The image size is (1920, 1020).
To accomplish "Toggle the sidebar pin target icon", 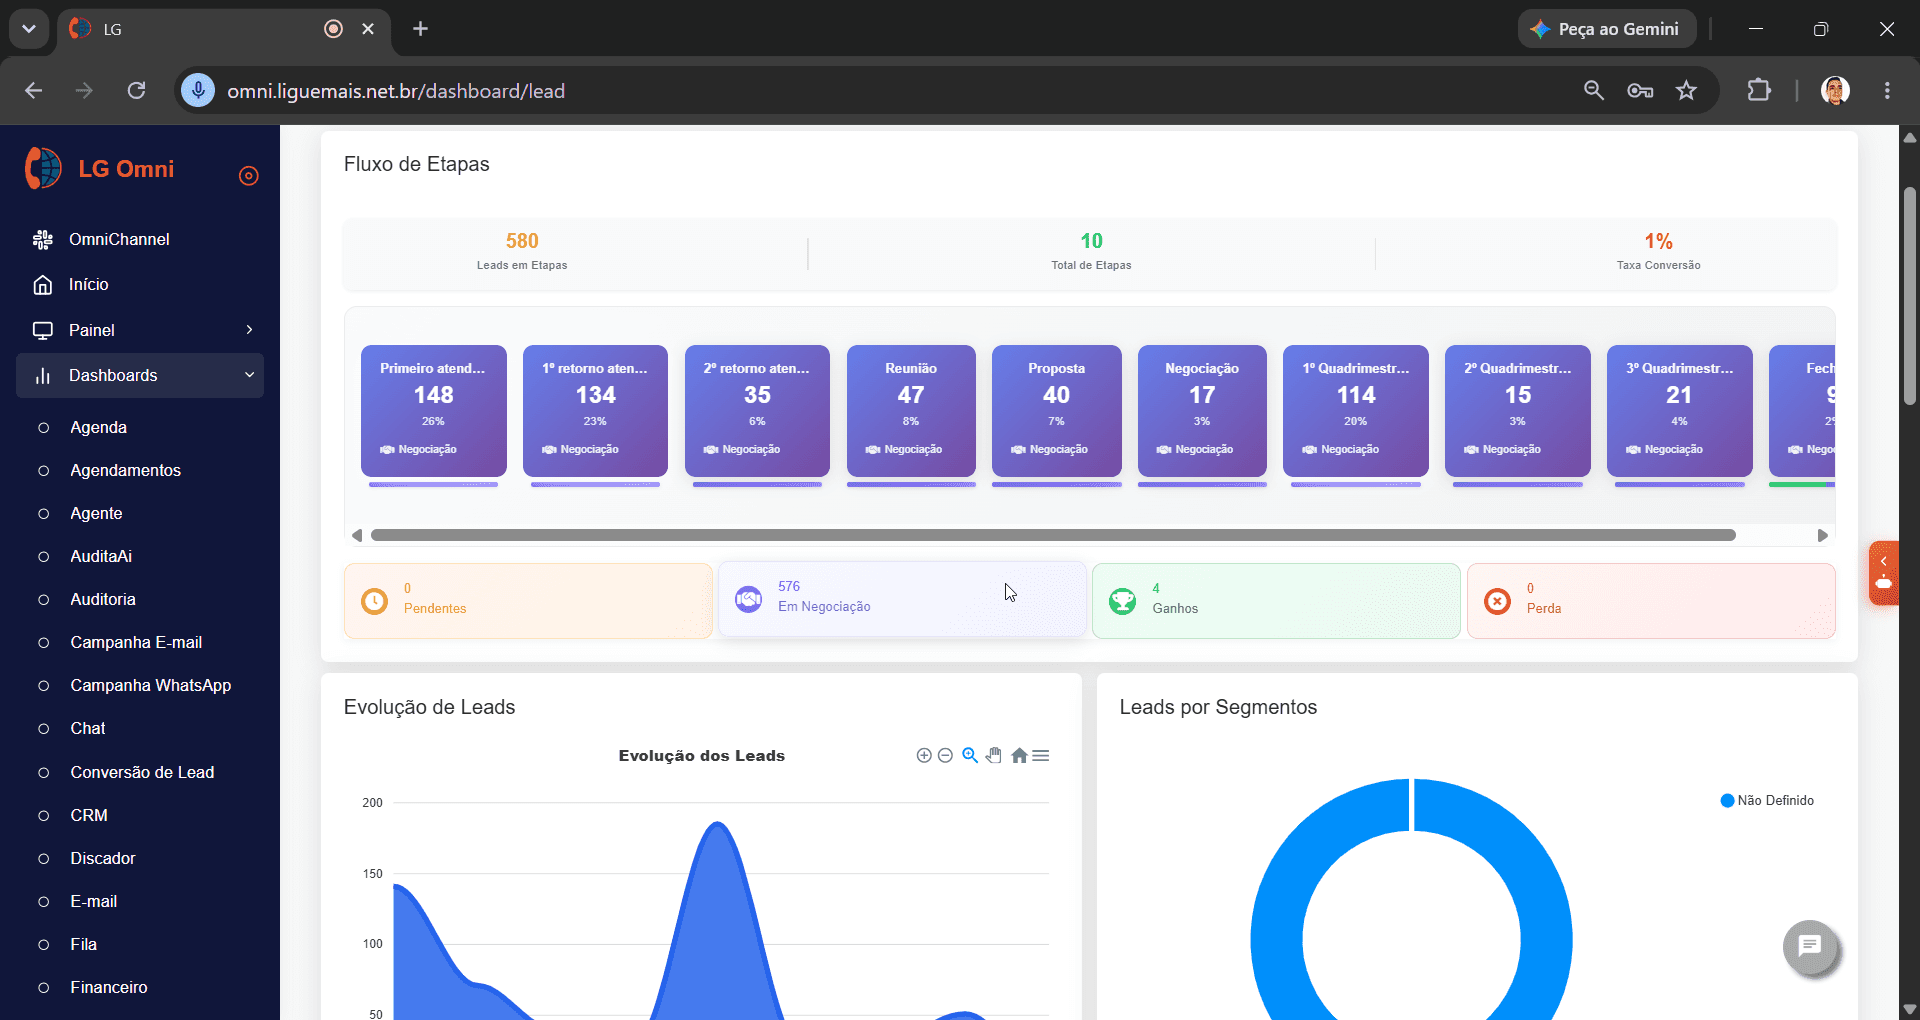I will (x=249, y=176).
